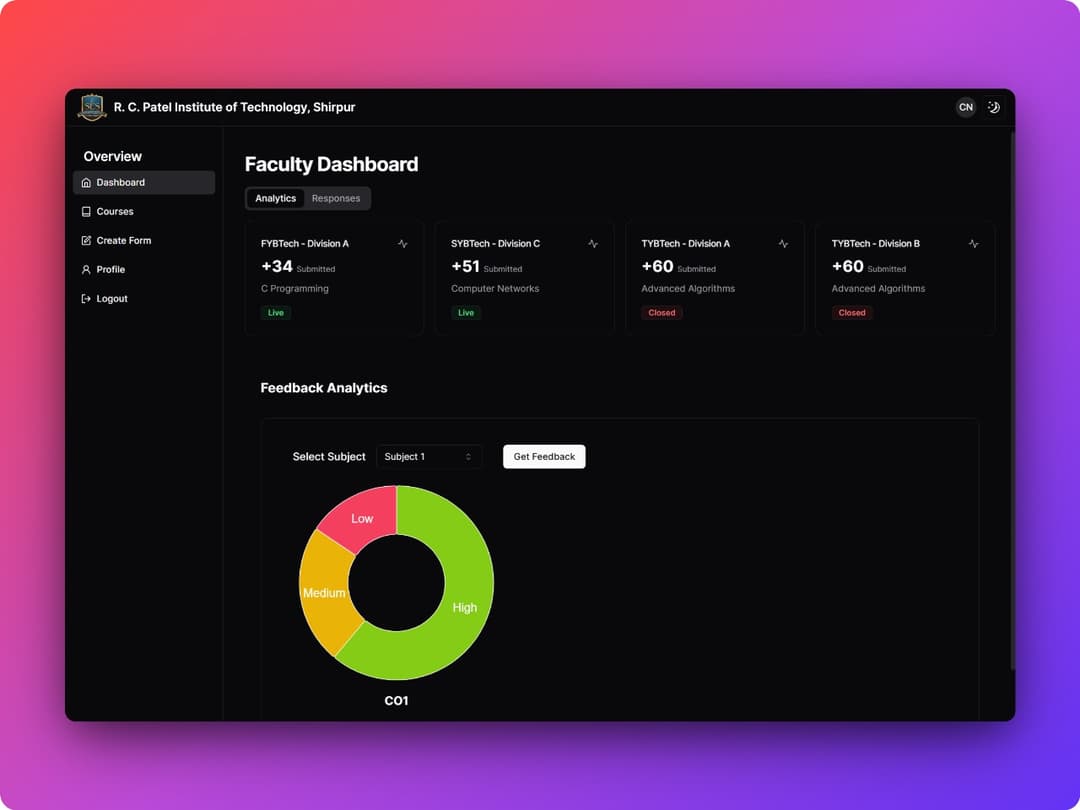Click the Closed badge on TYBTech Division B
The height and width of the screenshot is (810, 1080).
tap(851, 312)
